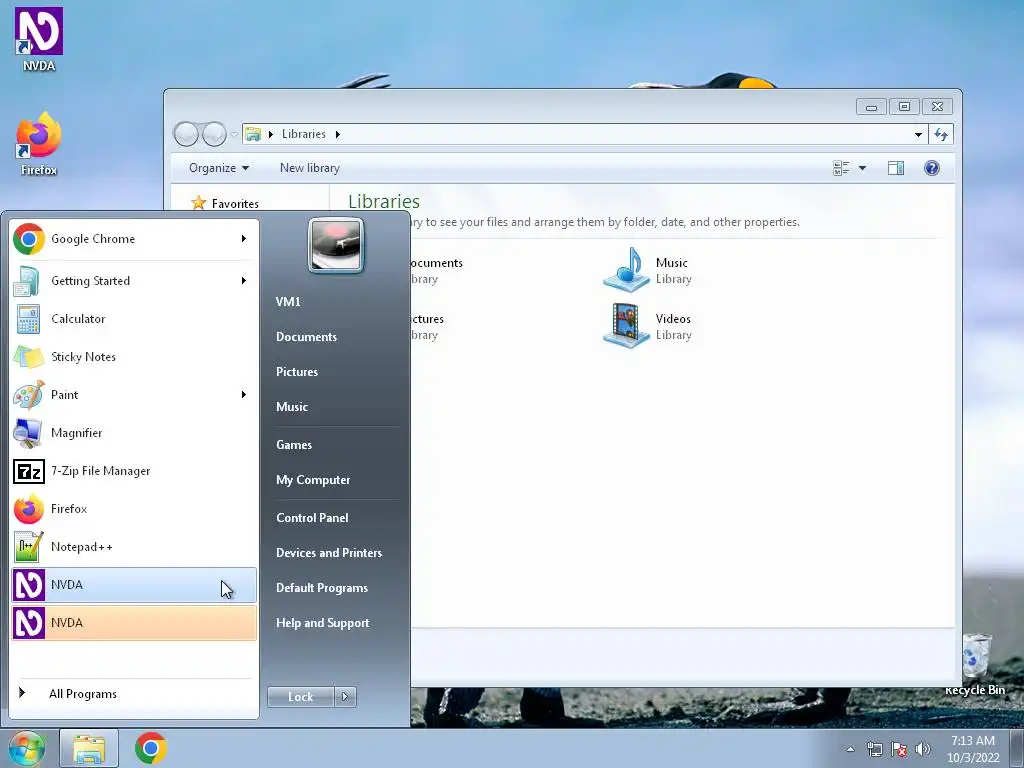Launch Paint from the Start menu

point(134,394)
